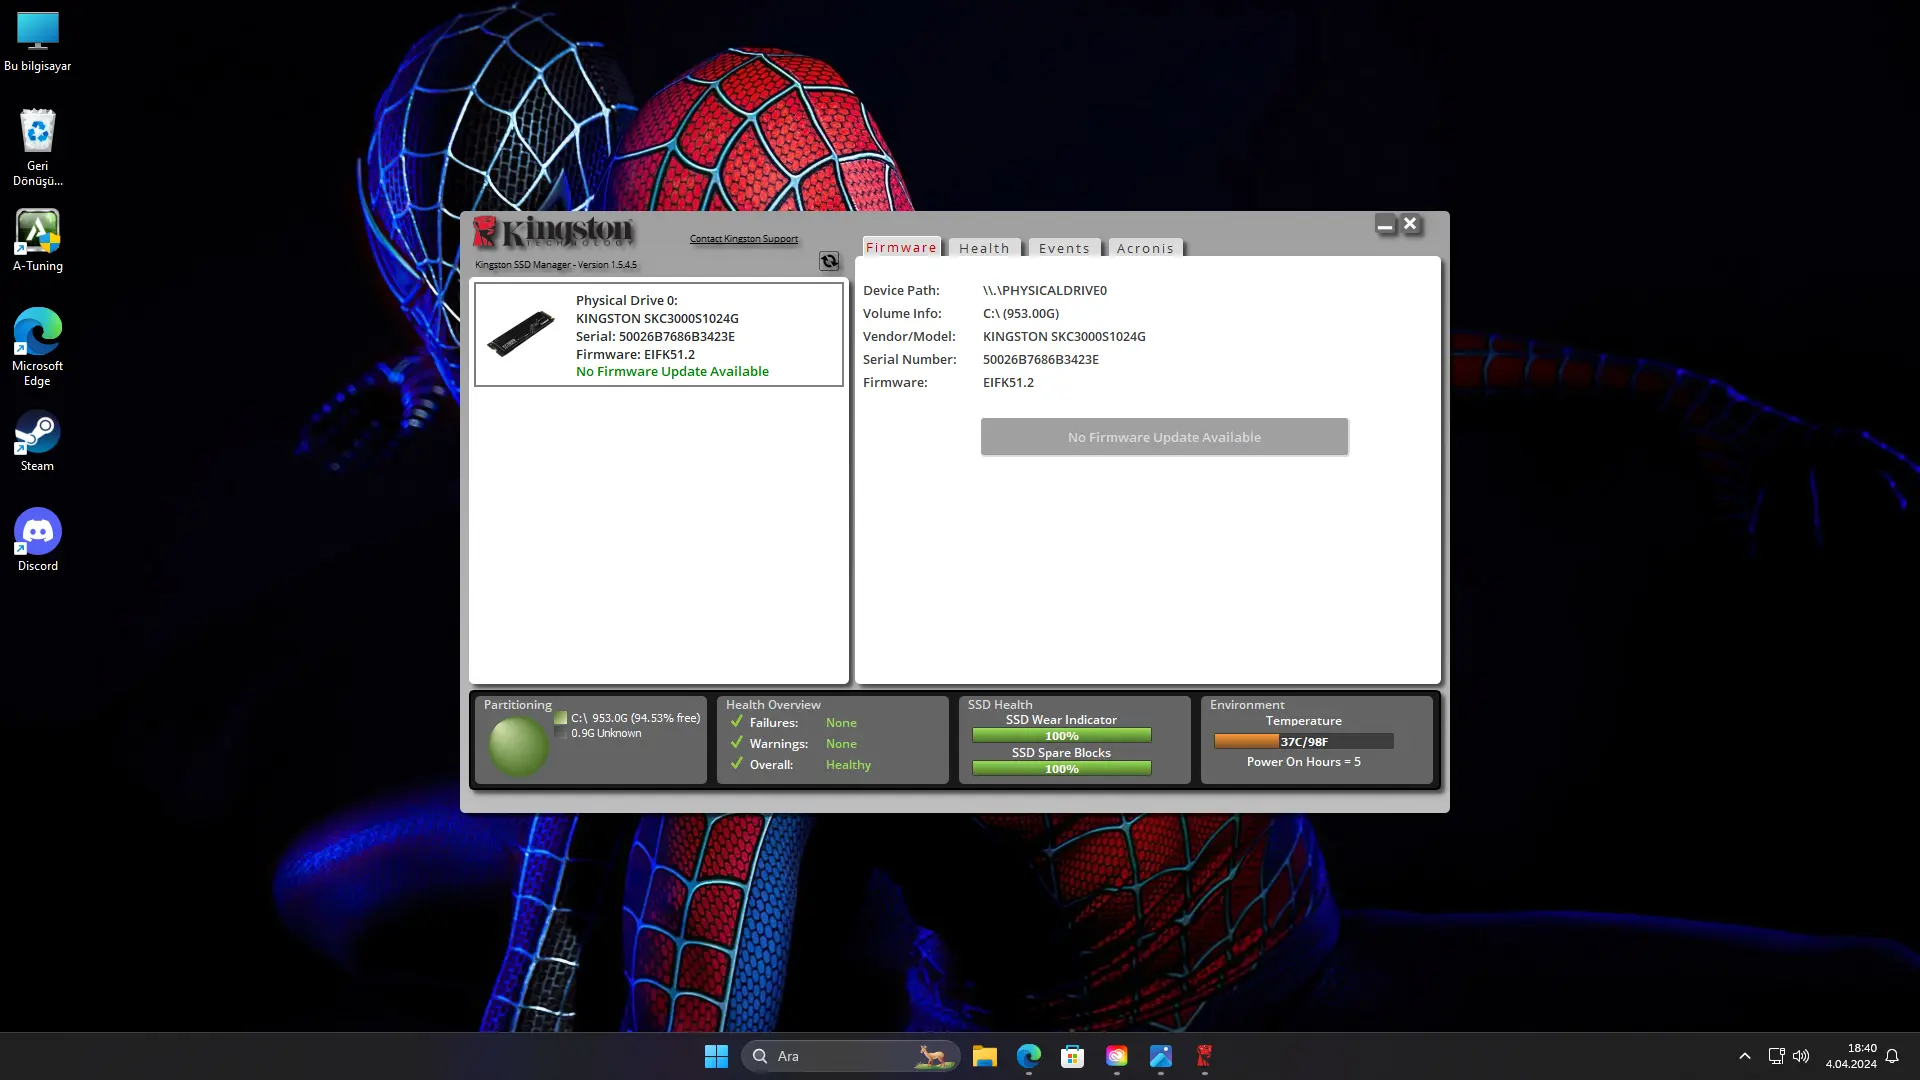Click the Ara taskbar search box
This screenshot has width=1920, height=1080.
click(x=851, y=1056)
